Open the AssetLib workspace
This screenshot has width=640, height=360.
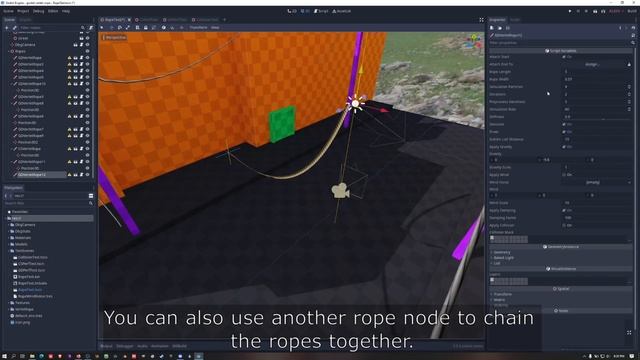click(342, 11)
